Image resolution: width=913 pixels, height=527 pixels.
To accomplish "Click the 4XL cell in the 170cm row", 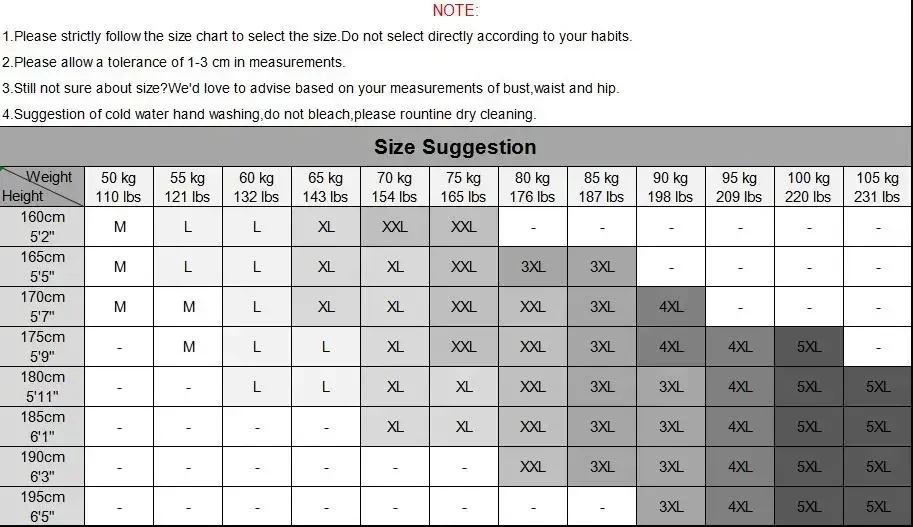I will point(670,307).
